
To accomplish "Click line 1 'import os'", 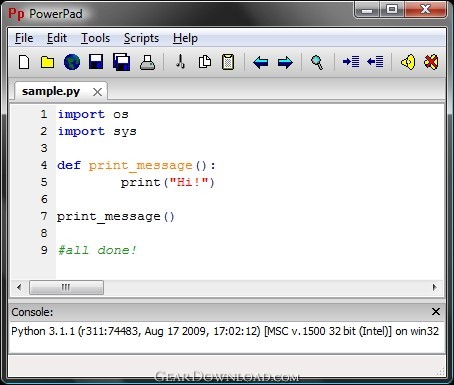I will click(93, 114).
